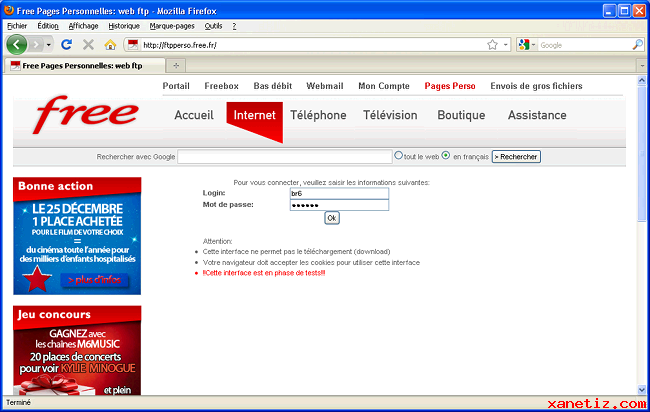Click the Pages Perso link
Viewport: 650px width, 412px height.
(450, 86)
